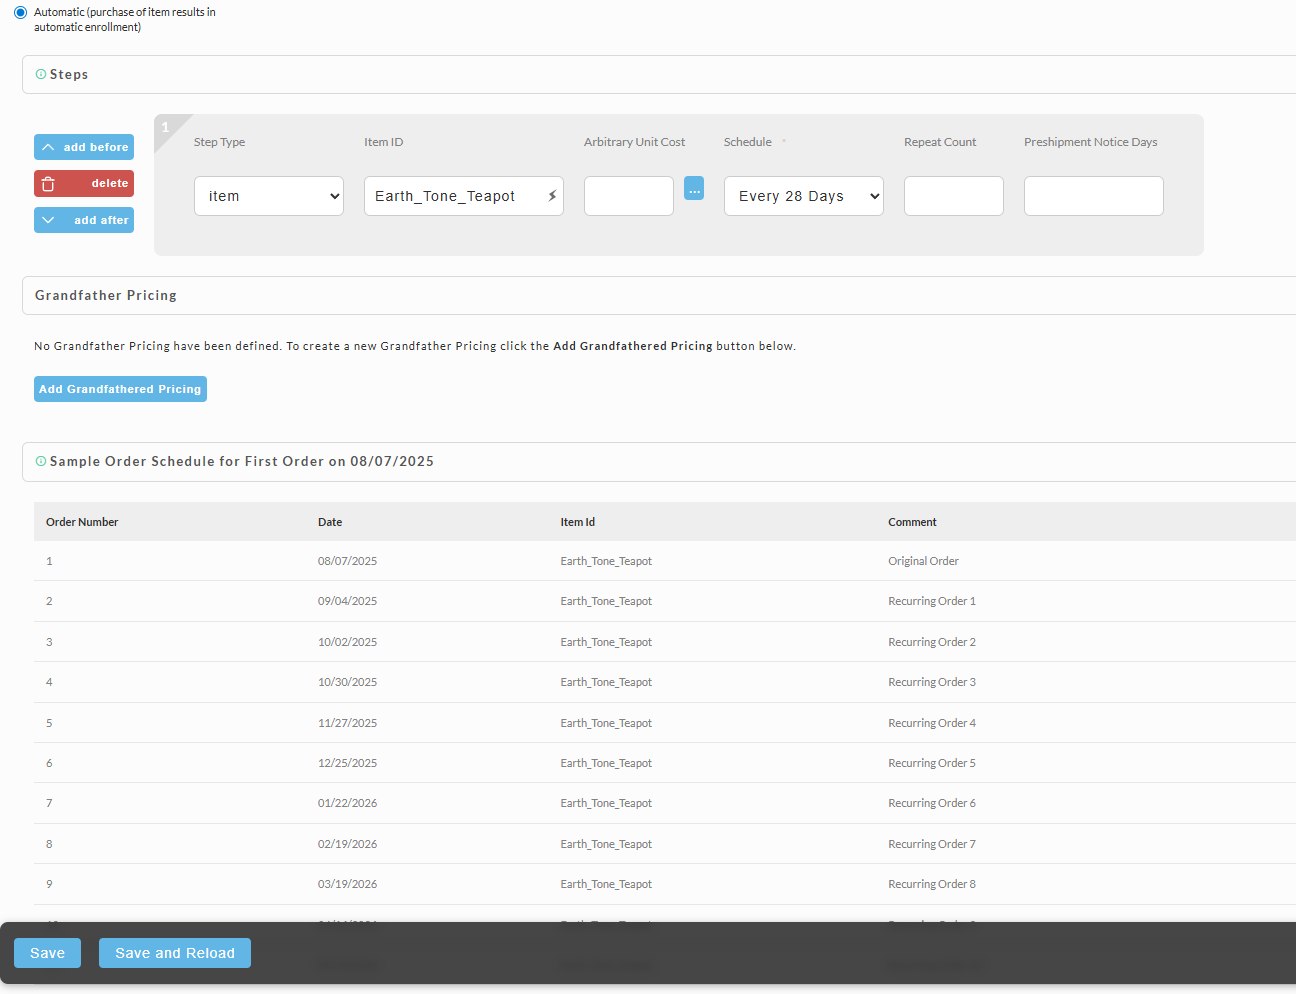Click the Recurring Order 8 comment
The image size is (1296, 994).
point(932,884)
